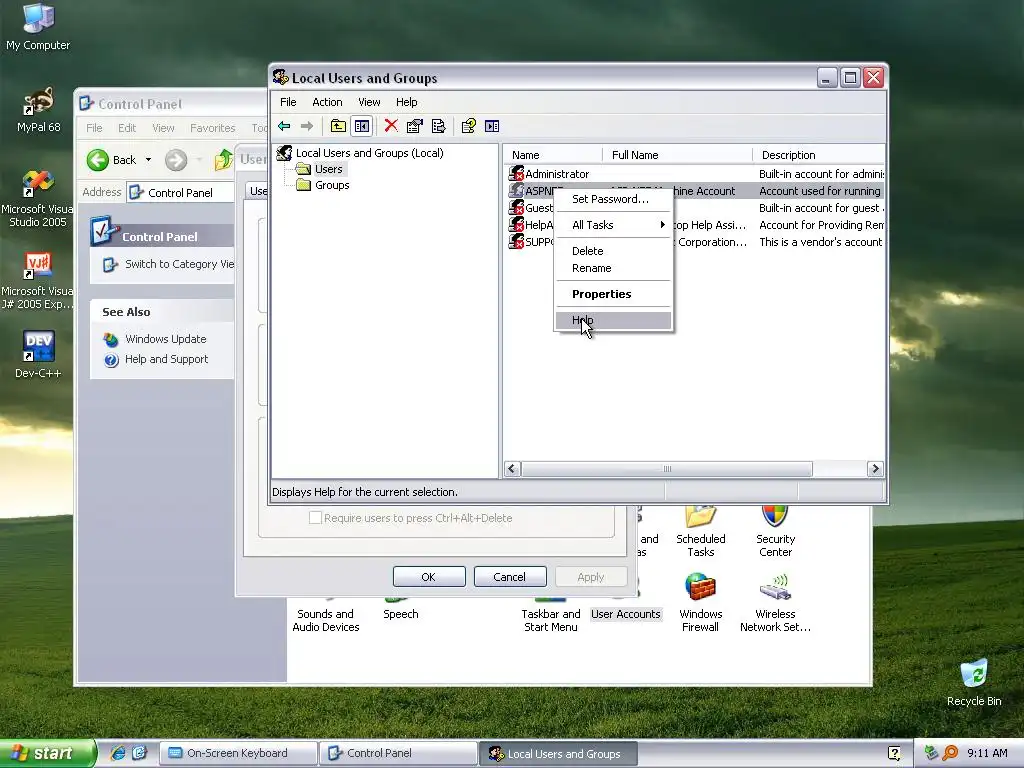1024x768 pixels.
Task: Click the Export List toolbar icon
Action: [439, 126]
